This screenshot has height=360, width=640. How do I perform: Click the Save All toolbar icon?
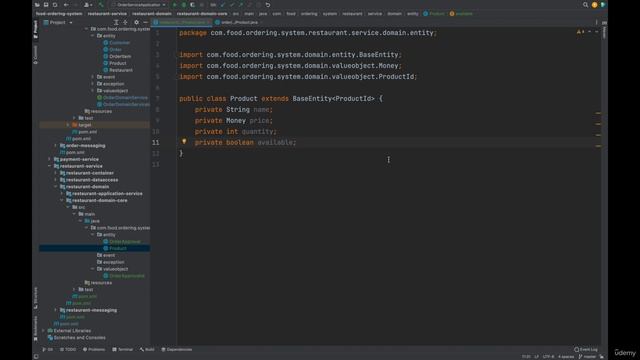pyautogui.click(x=46, y=5)
